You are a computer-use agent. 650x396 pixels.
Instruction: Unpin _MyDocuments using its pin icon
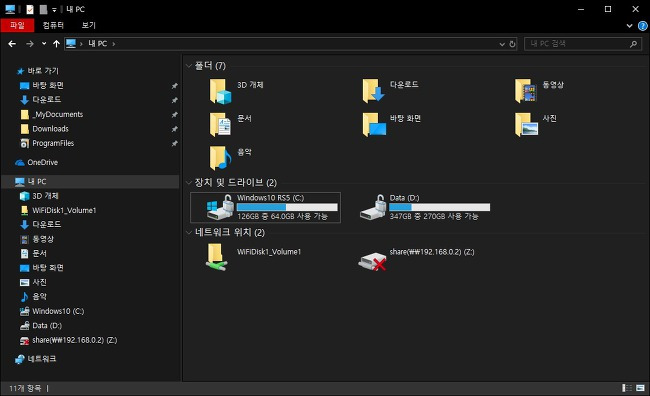175,115
